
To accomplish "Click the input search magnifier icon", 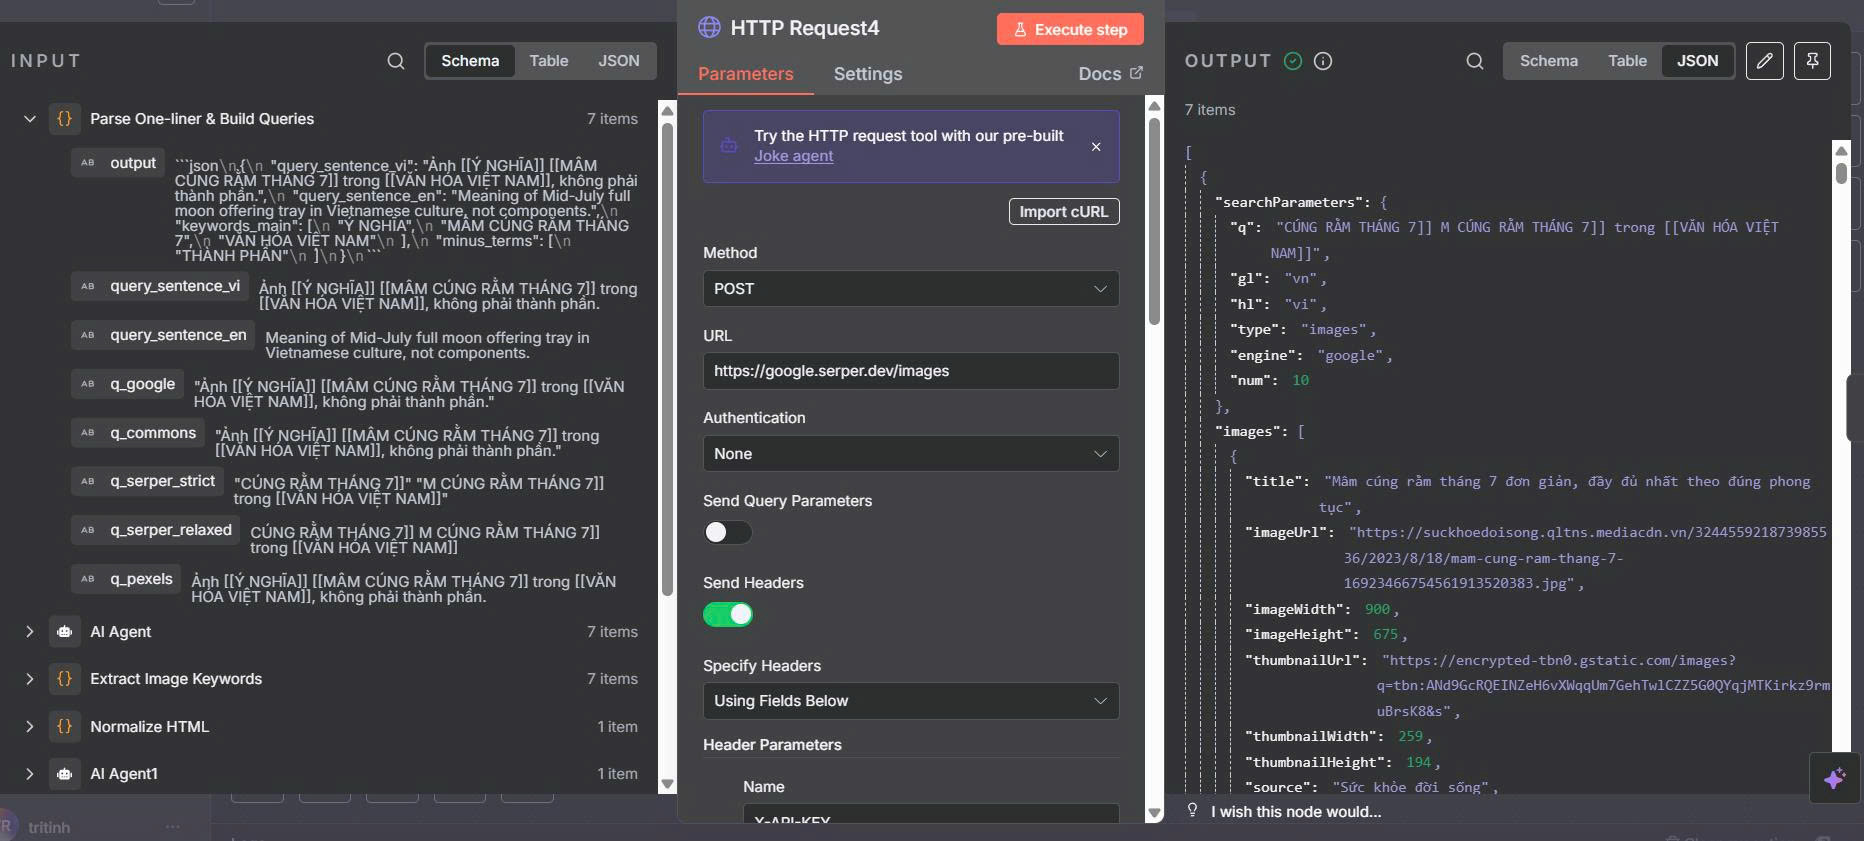I will [396, 61].
